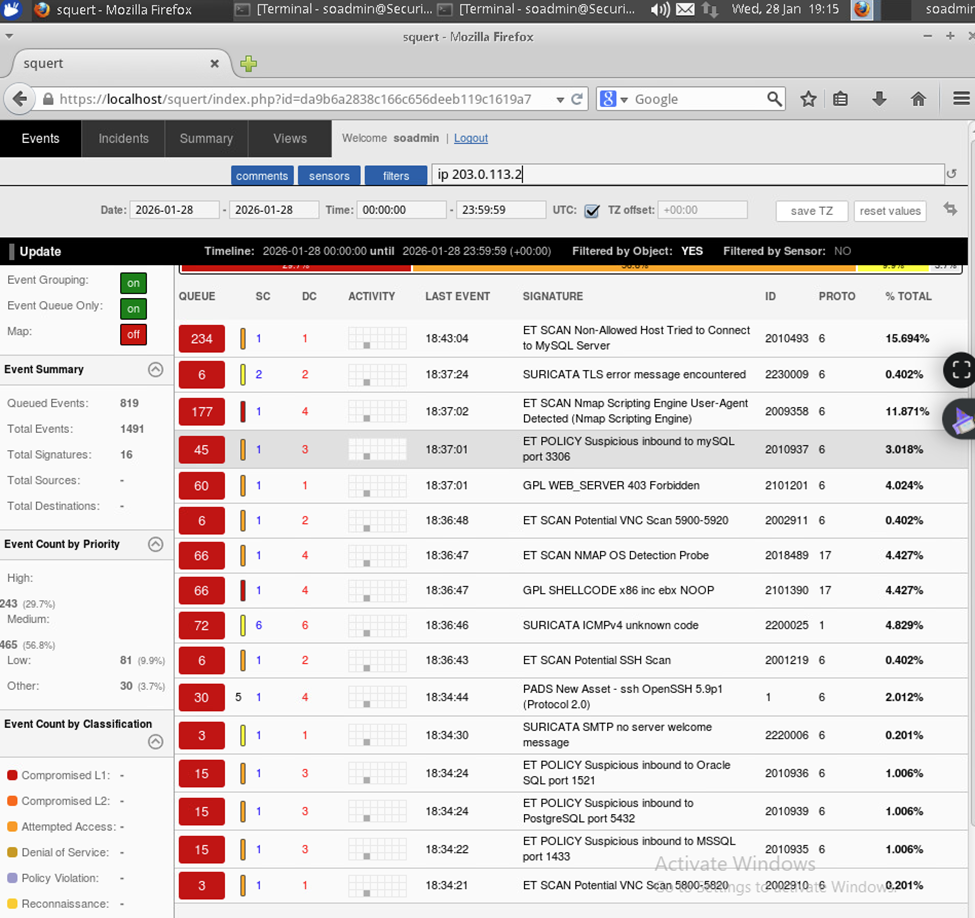
Task: Sort the table by QUEUE column header
Action: coord(197,297)
